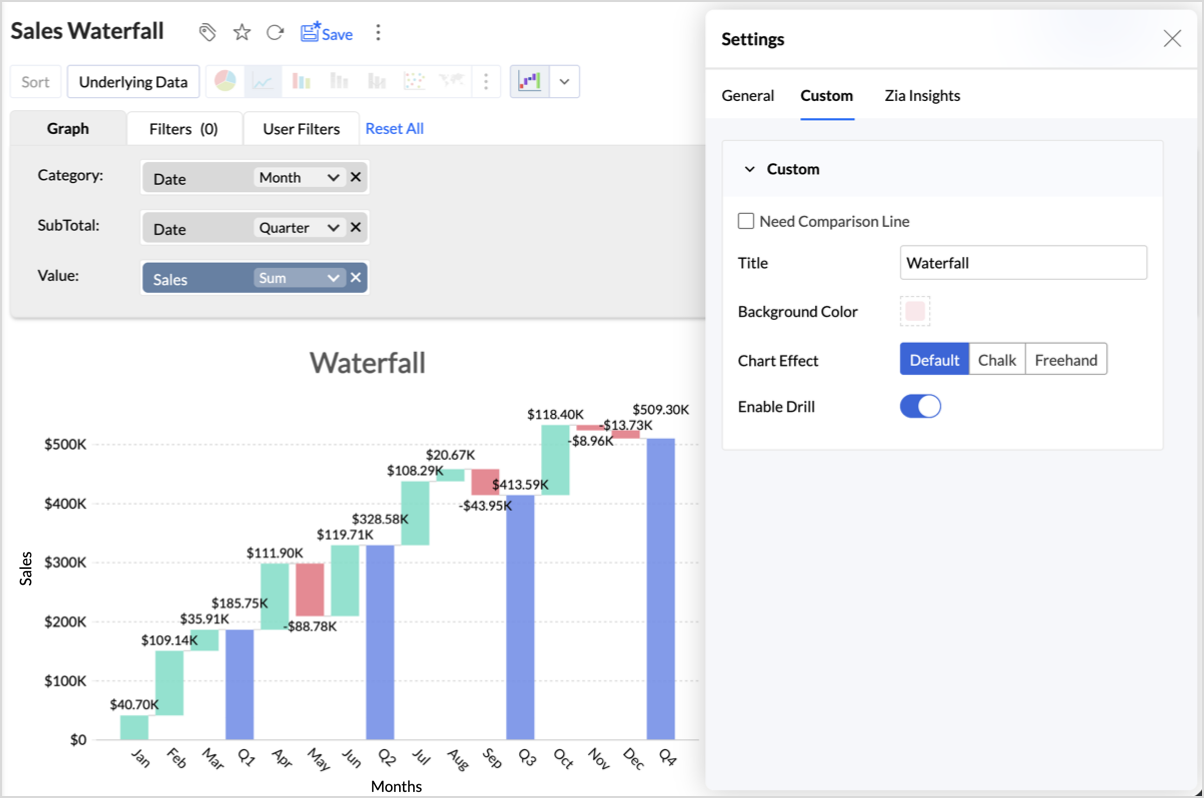Open the Quarter dropdown for SubTotal

[x=299, y=227]
